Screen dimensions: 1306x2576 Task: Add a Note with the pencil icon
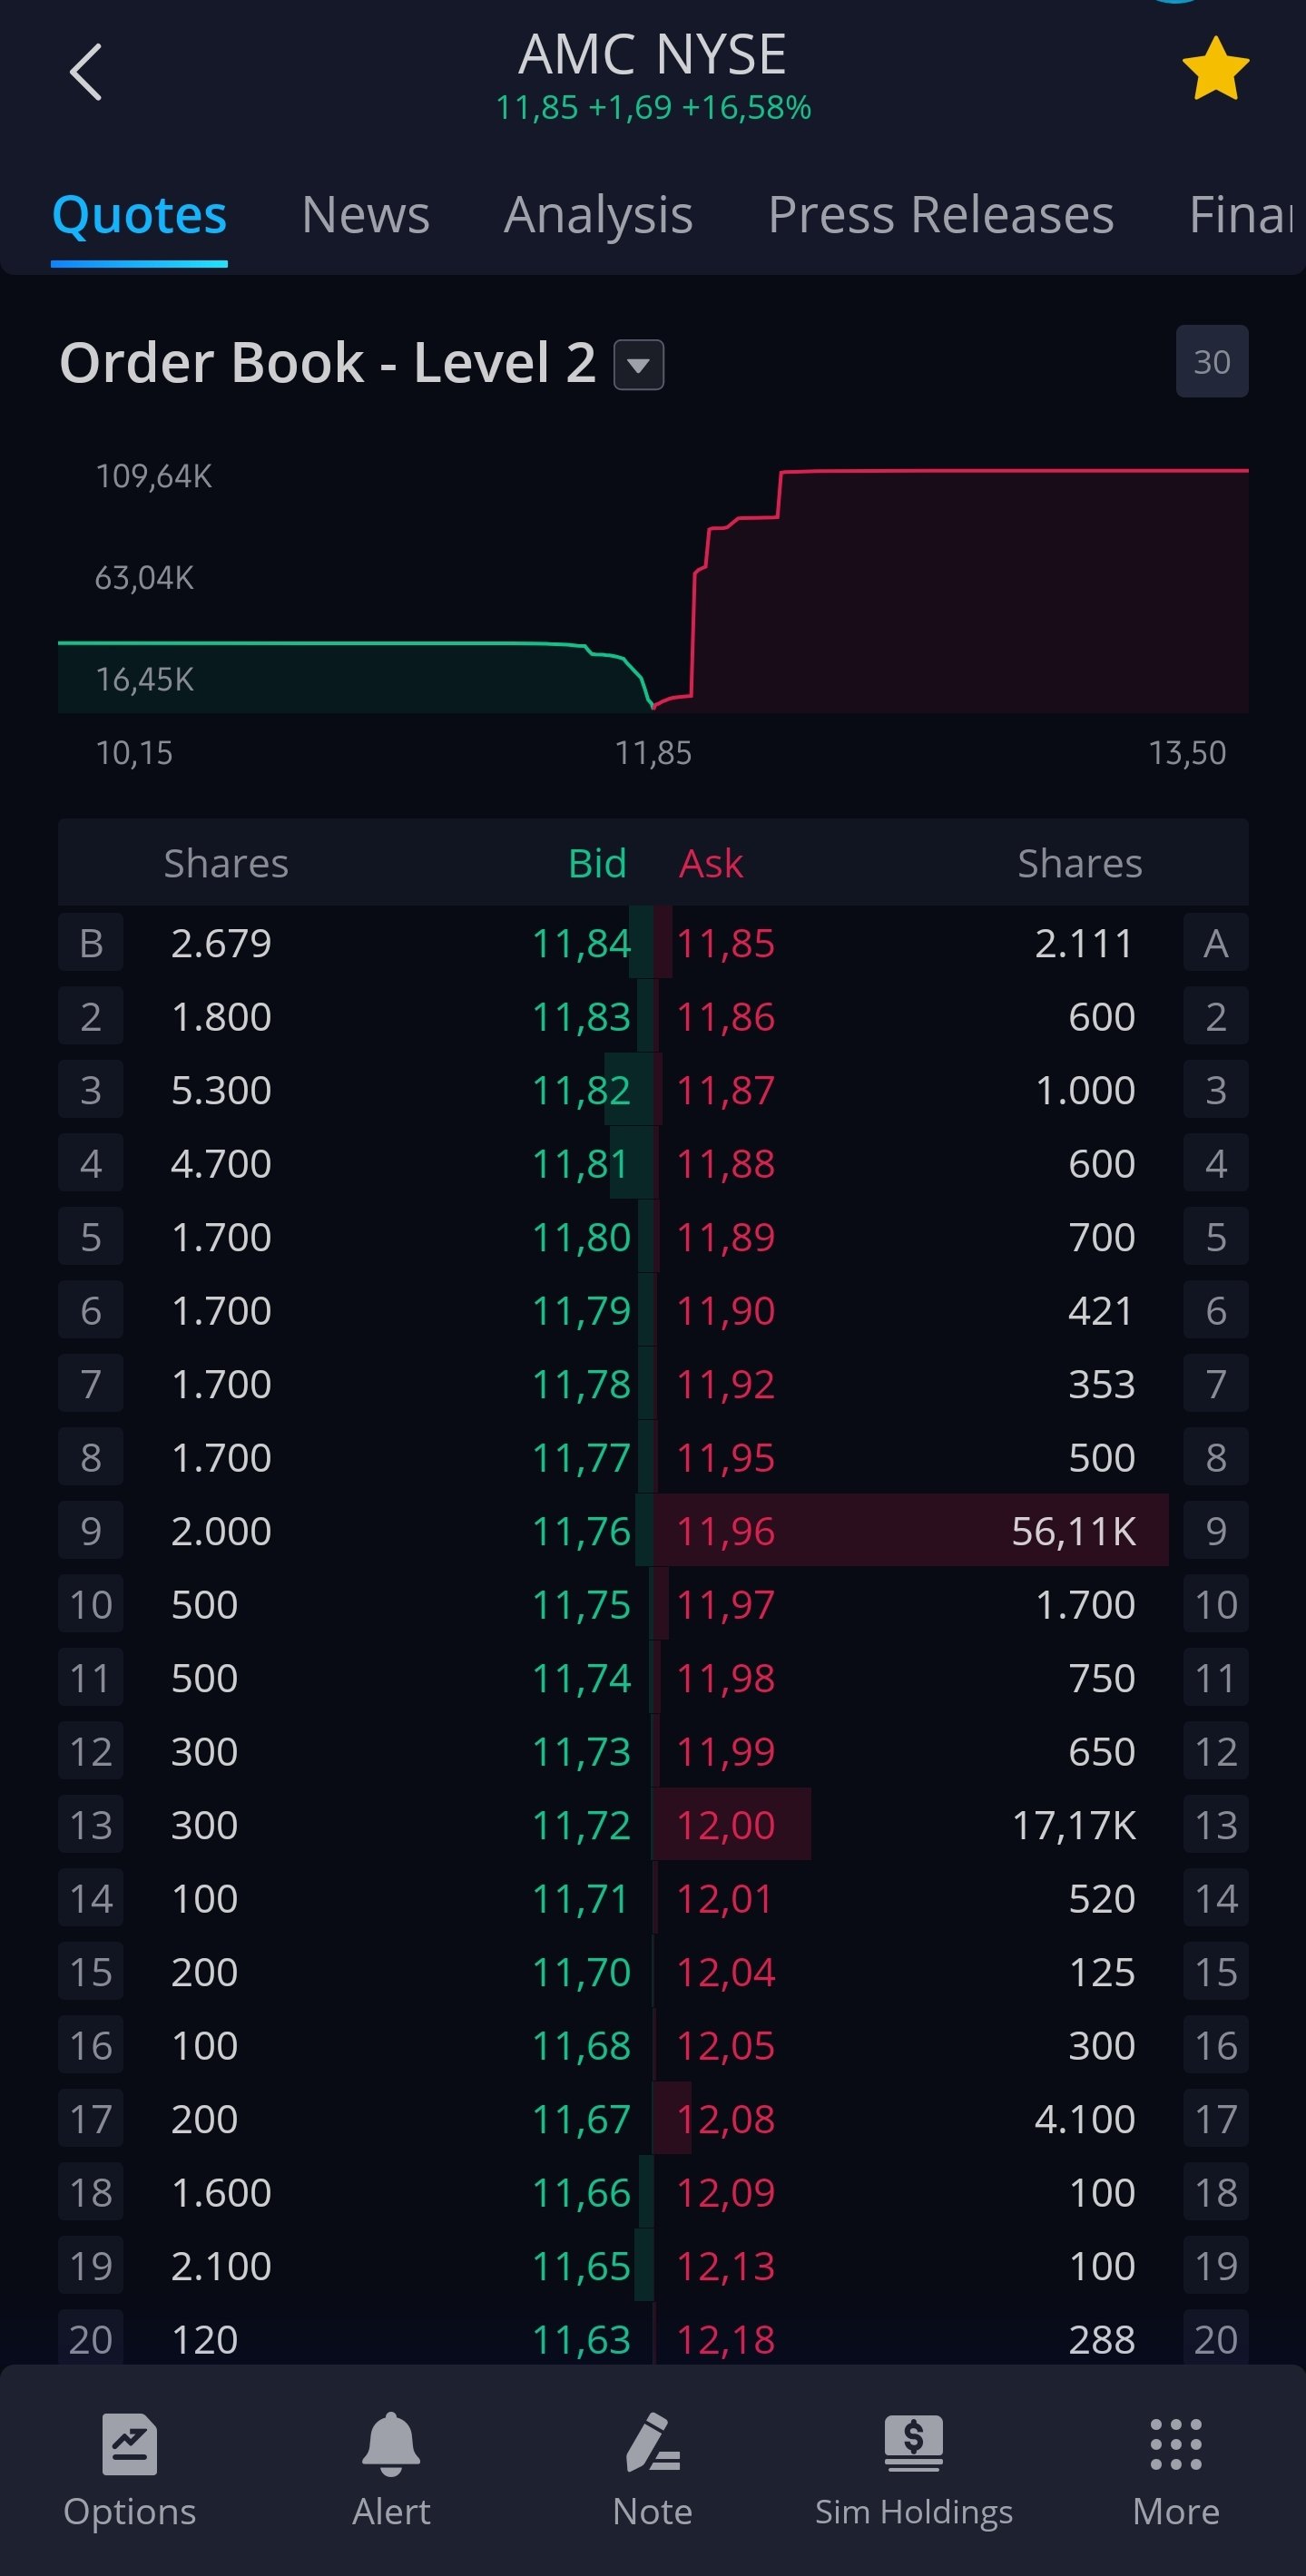pos(653,2444)
